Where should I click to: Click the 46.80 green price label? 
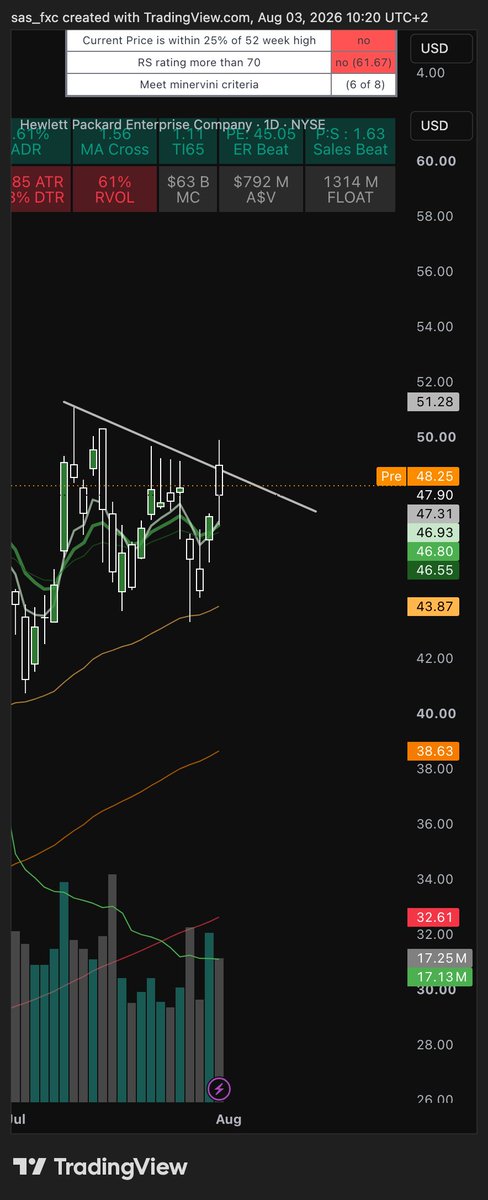click(434, 551)
